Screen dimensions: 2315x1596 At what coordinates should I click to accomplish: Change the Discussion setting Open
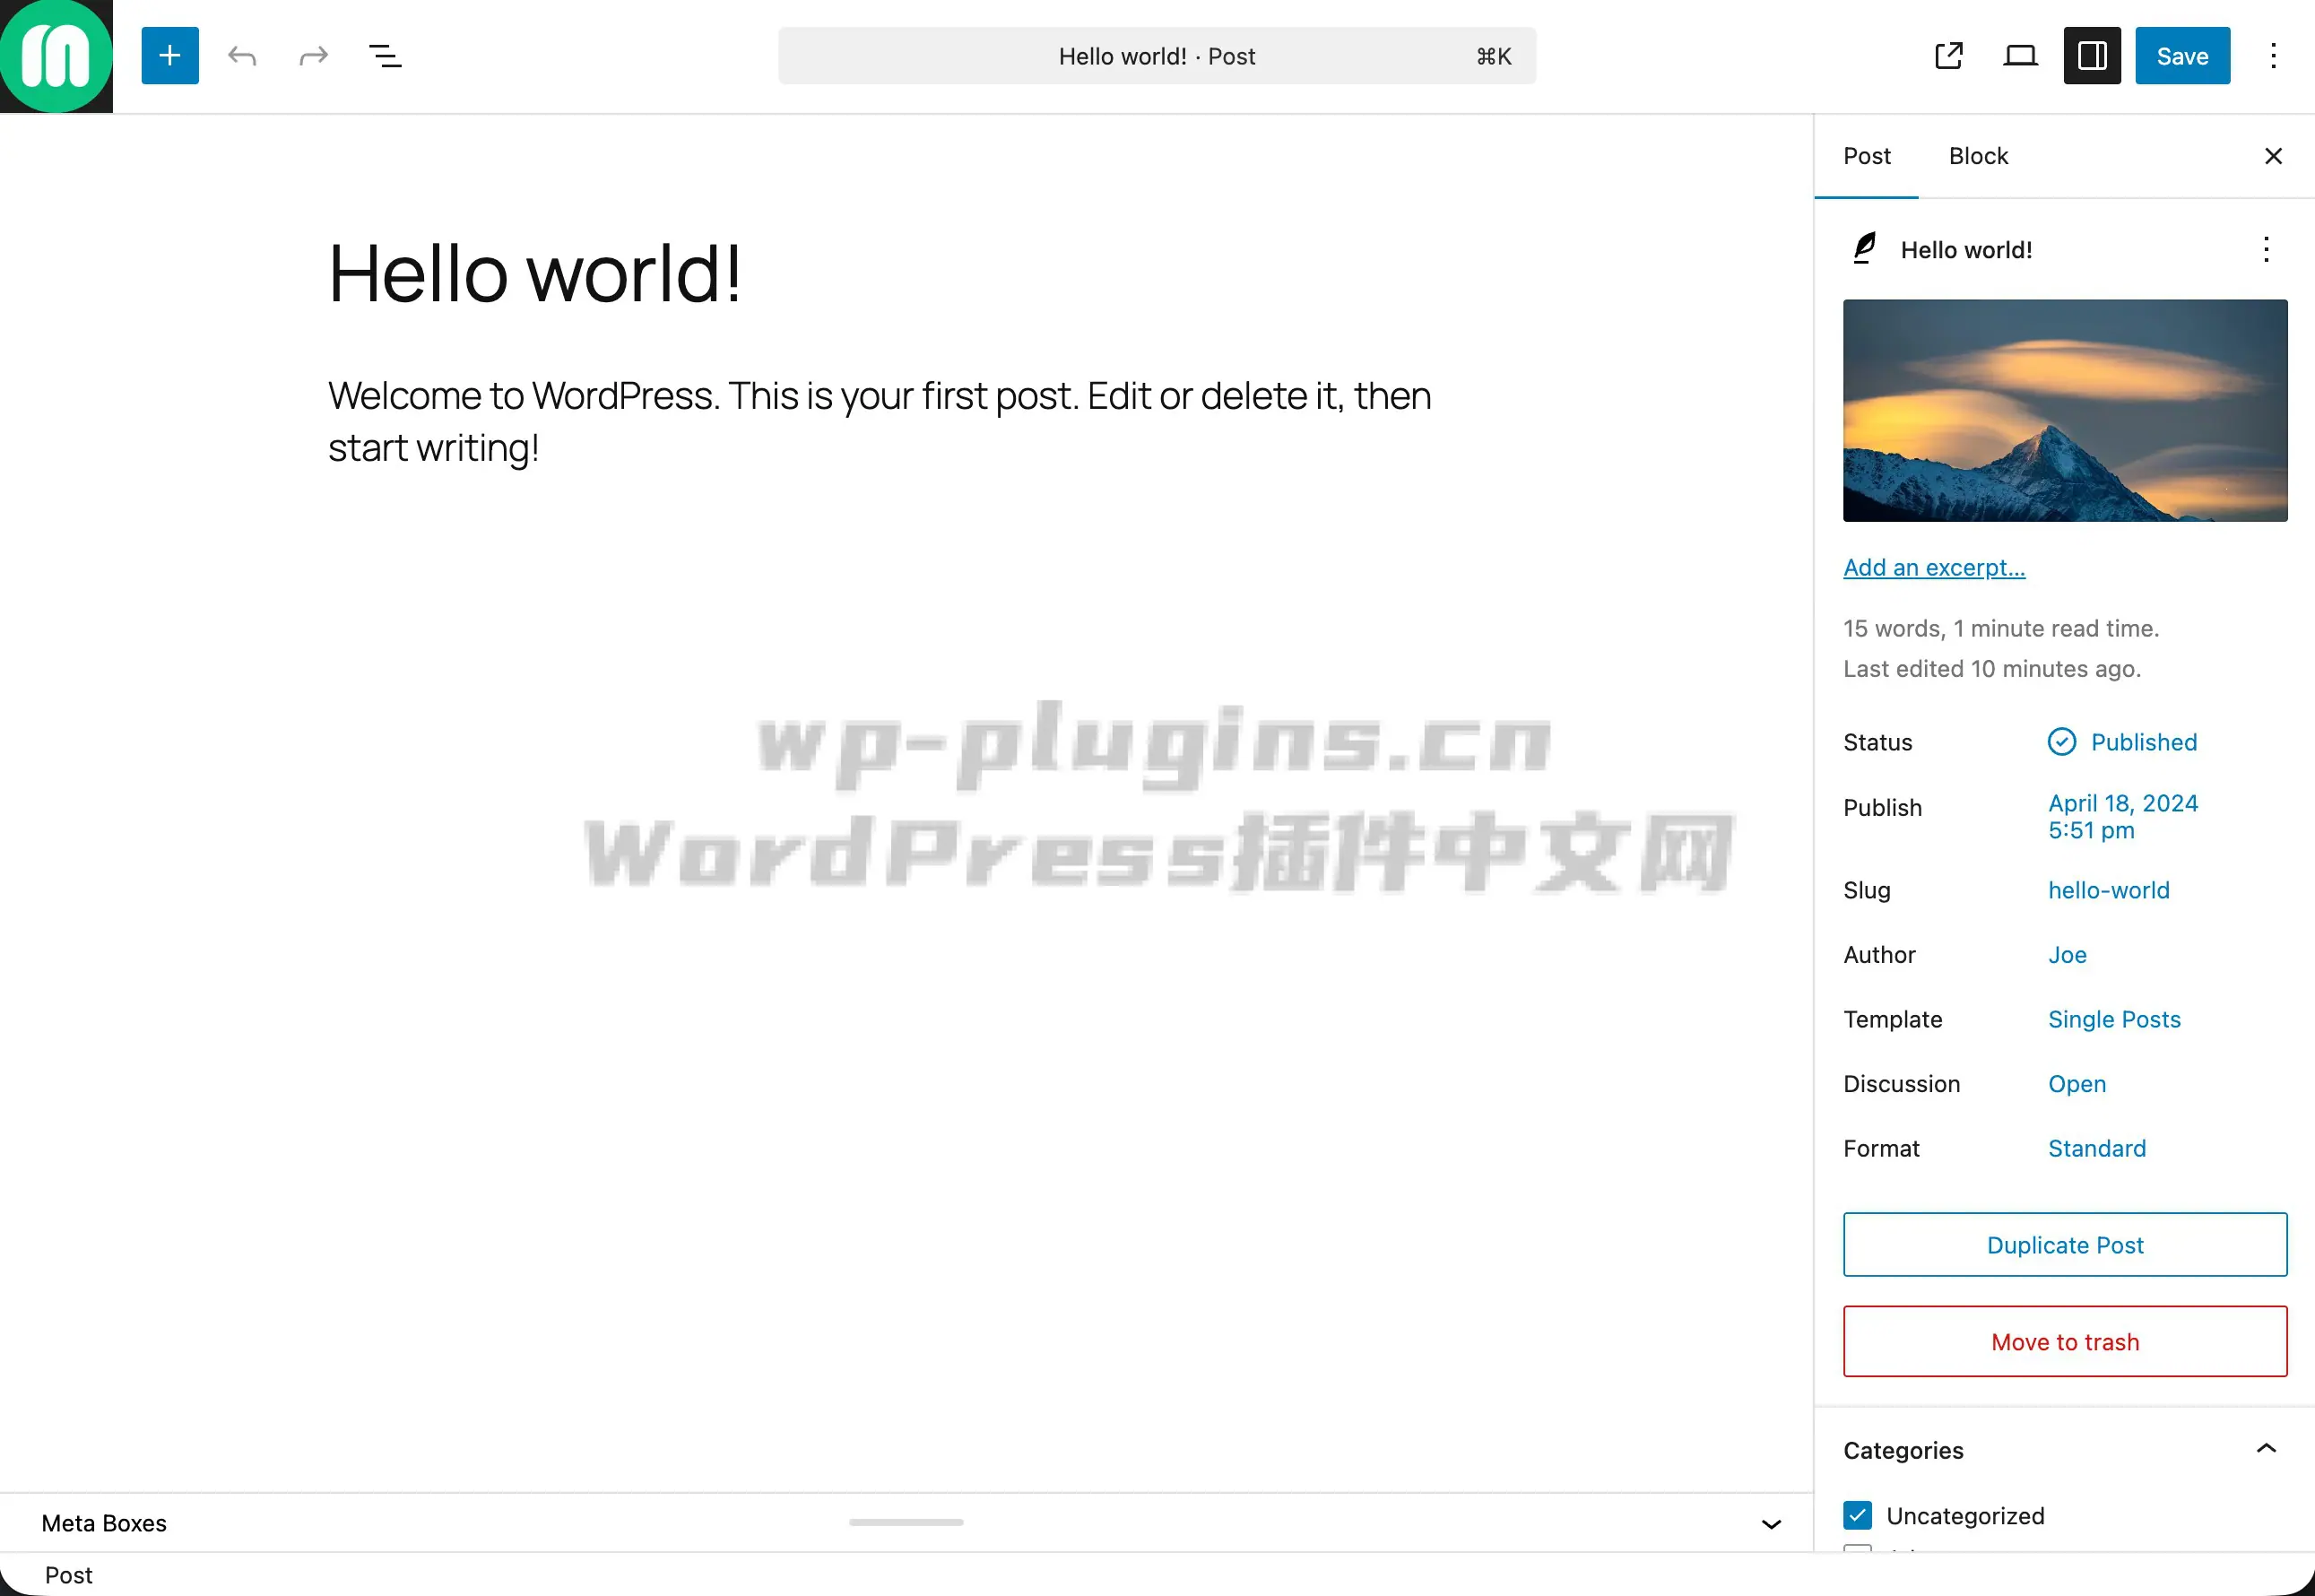(x=2076, y=1084)
